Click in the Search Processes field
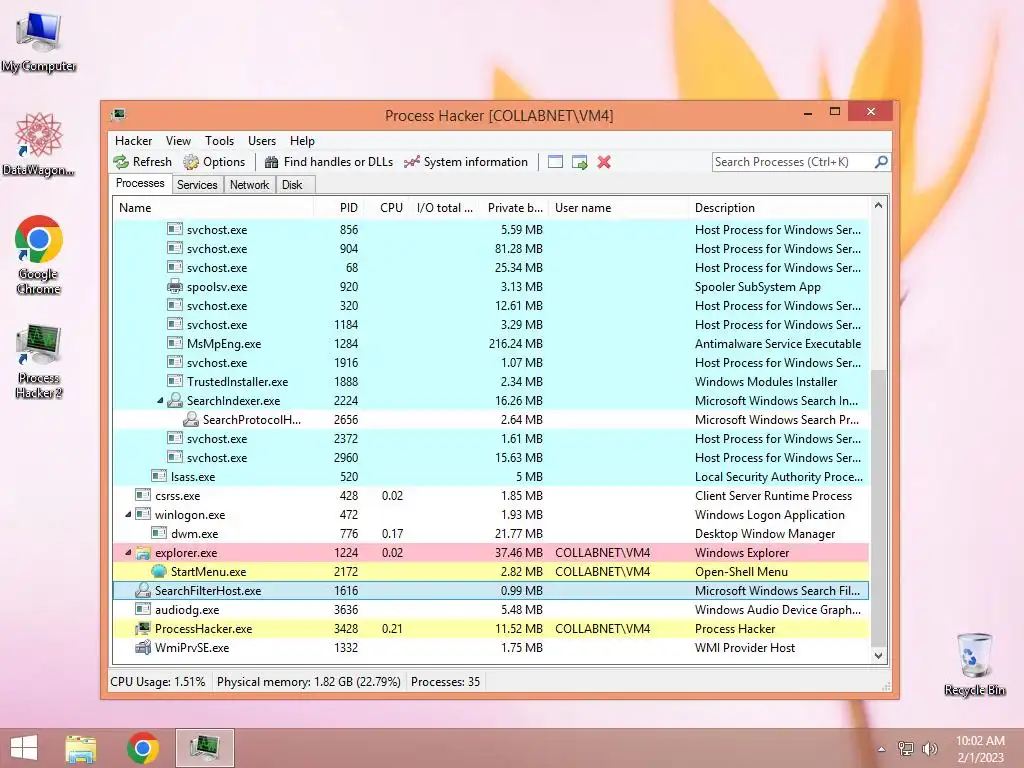The width and height of the screenshot is (1024, 768). click(792, 161)
